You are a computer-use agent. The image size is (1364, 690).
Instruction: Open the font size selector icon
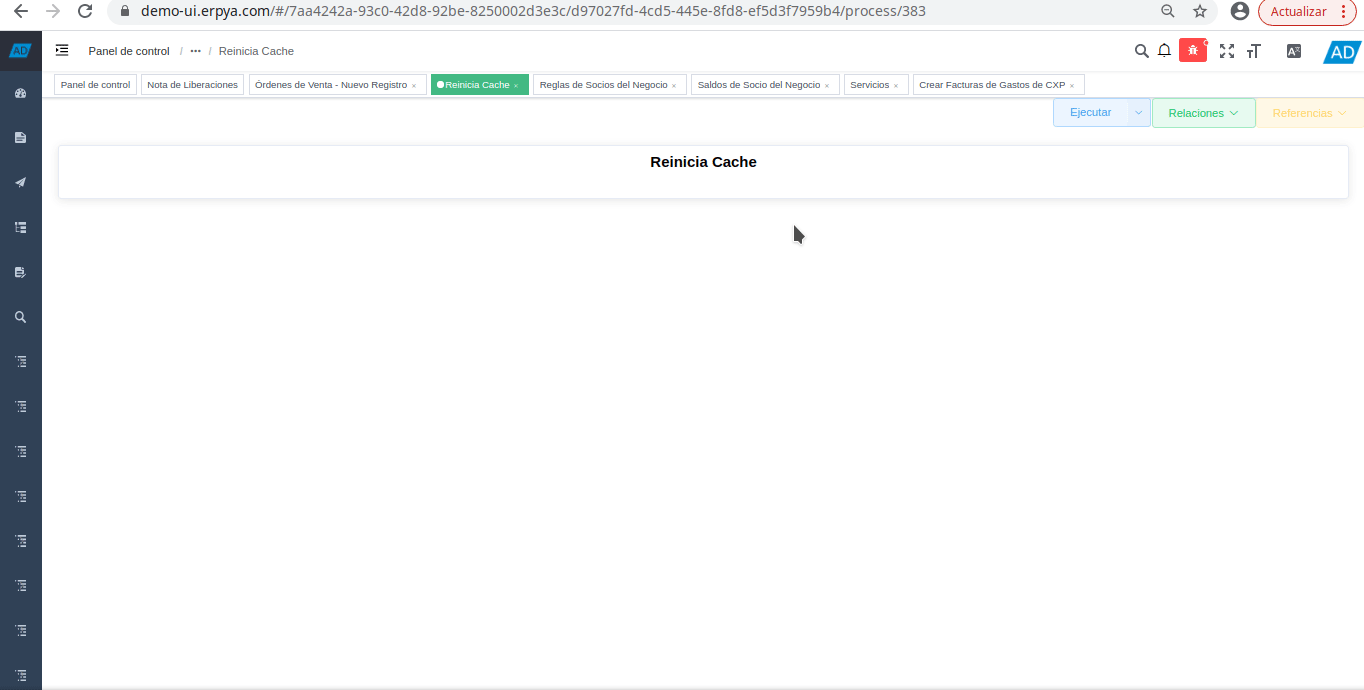tap(1254, 51)
